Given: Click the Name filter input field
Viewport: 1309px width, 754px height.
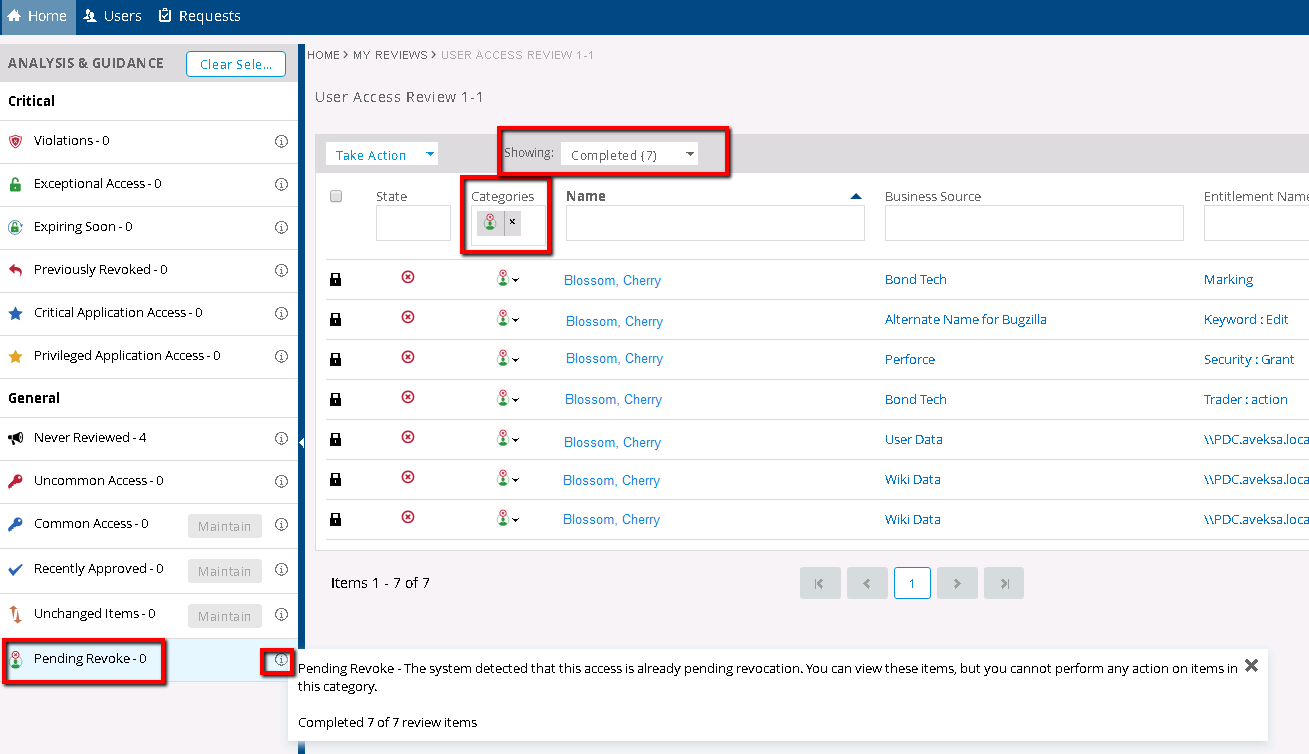Looking at the screenshot, I should tap(714, 224).
